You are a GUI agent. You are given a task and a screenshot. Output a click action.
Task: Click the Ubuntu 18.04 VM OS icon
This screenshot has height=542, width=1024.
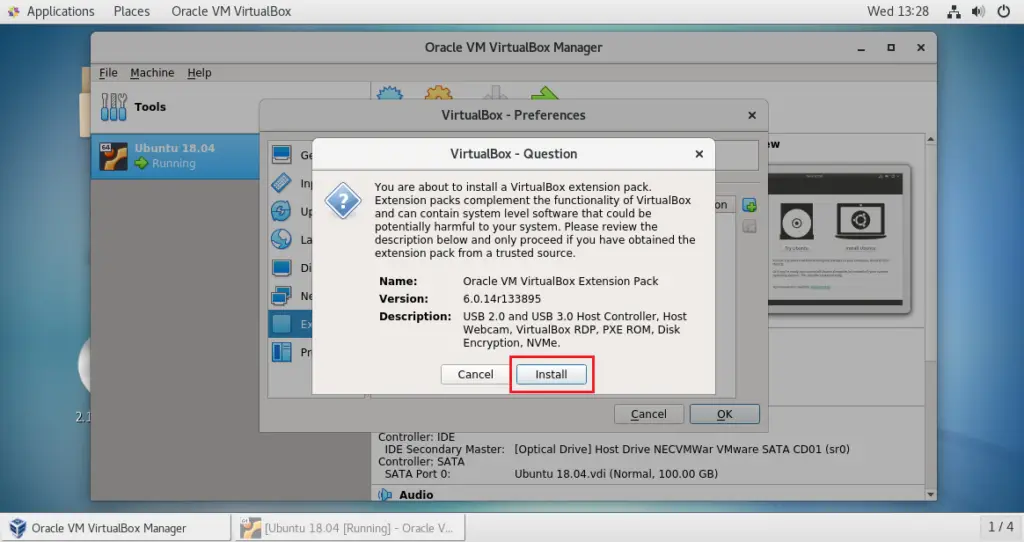point(114,157)
